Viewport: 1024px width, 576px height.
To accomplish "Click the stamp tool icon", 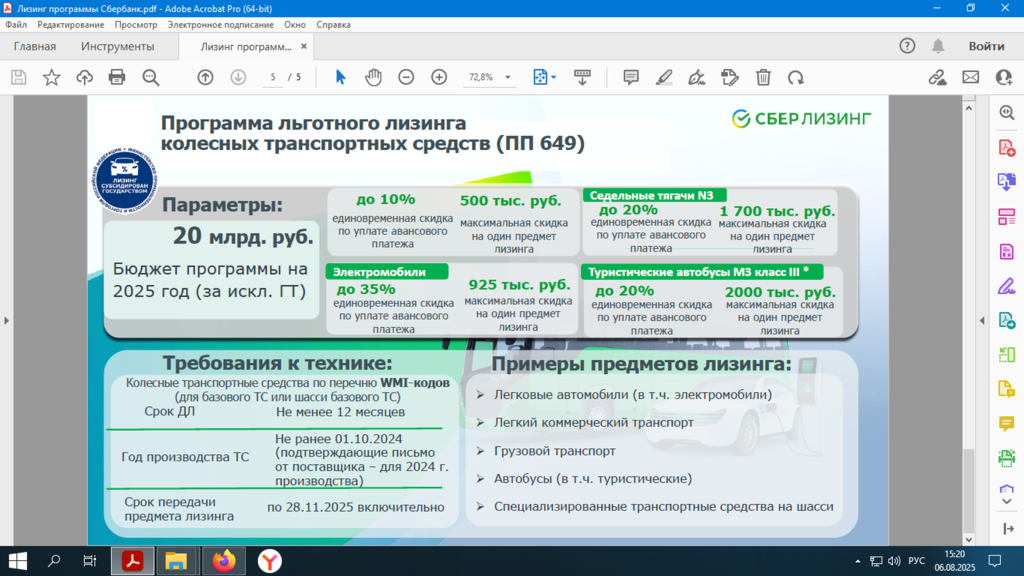I will (729, 77).
